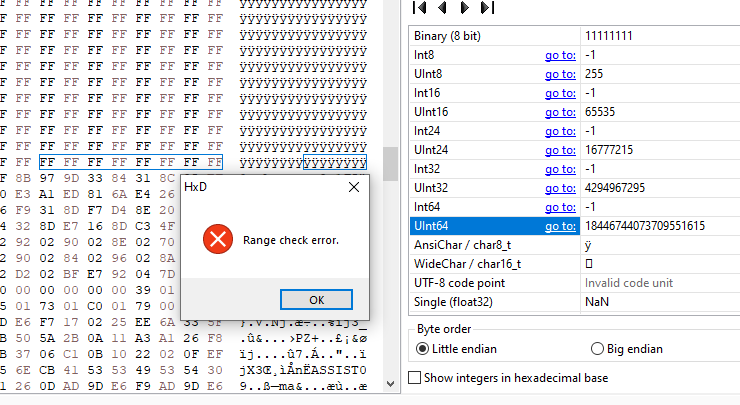This screenshot has height=405, width=740.
Task: Select the WideChar / char16_t row
Action: click(574, 264)
